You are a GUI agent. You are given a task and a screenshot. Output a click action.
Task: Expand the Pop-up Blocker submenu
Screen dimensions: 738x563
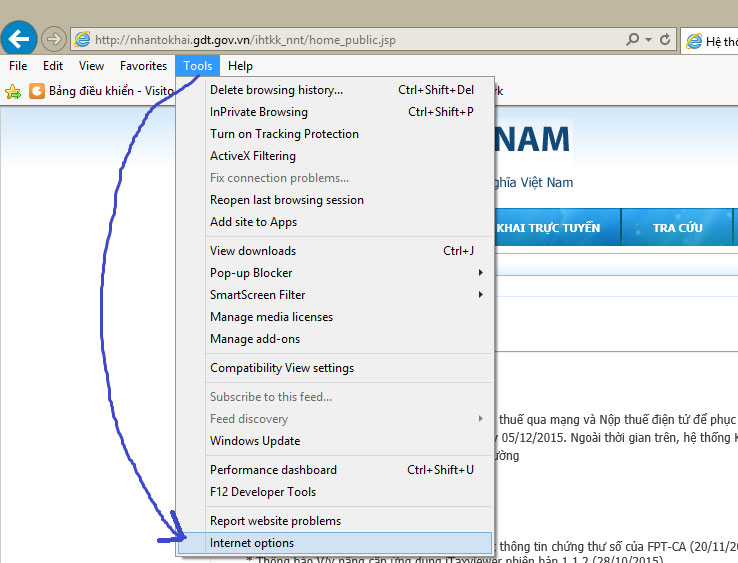point(480,273)
